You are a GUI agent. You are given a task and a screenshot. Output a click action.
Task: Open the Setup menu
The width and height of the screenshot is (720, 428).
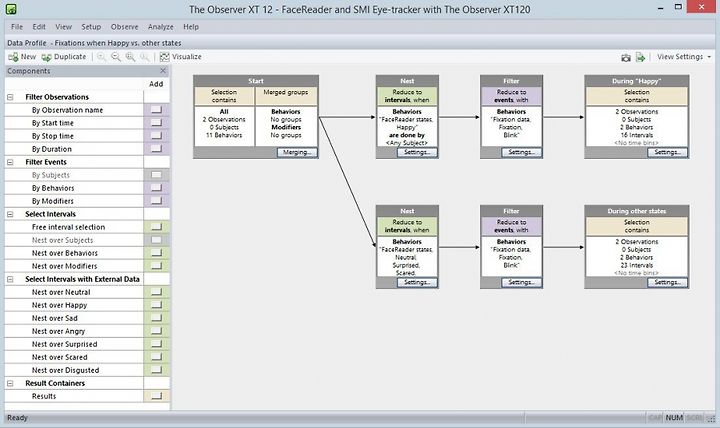91,27
